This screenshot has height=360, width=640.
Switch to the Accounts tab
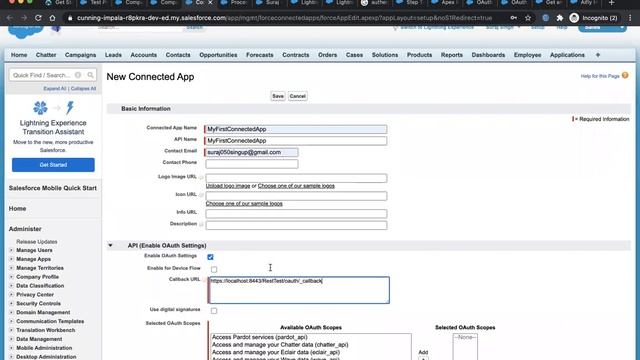point(143,55)
